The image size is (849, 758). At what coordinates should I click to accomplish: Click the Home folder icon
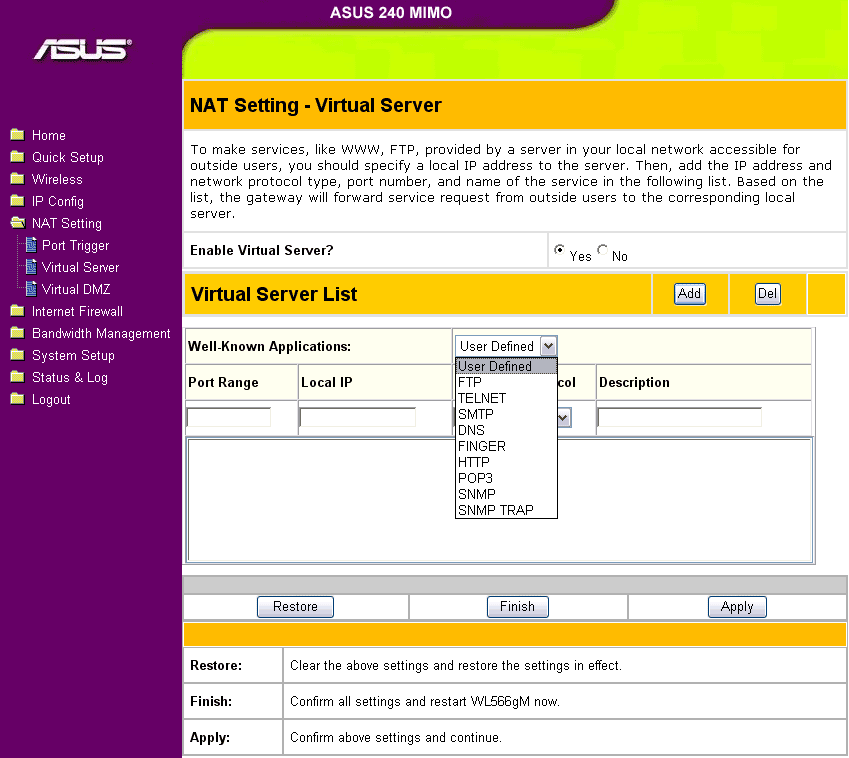point(17,134)
